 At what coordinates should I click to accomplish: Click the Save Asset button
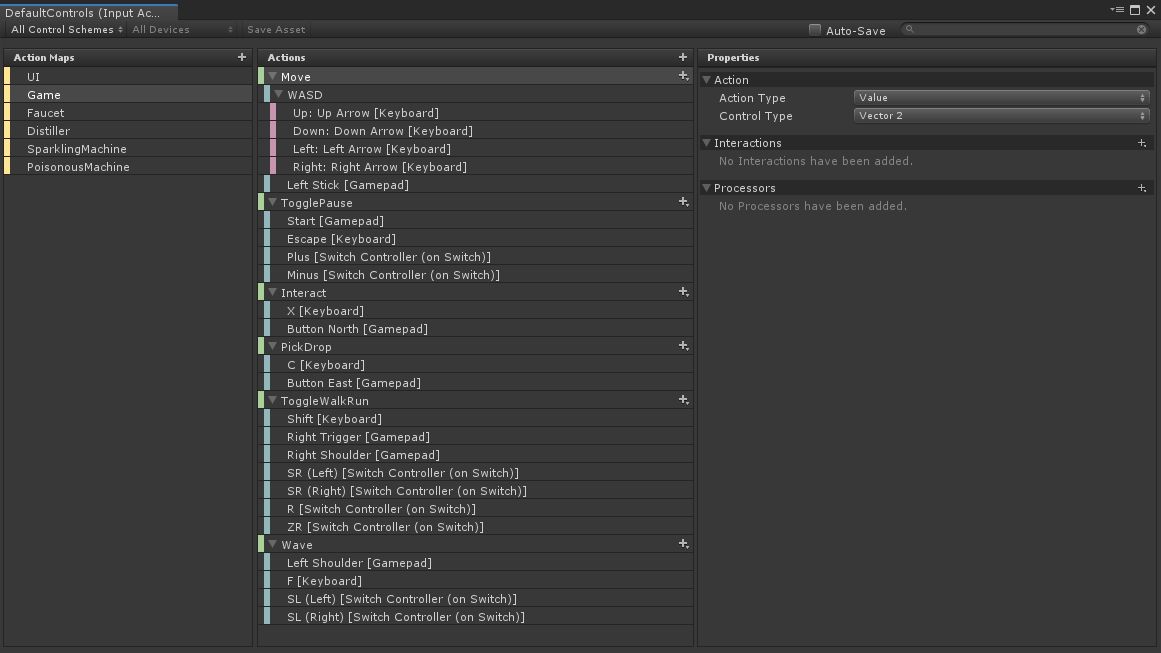[275, 30]
